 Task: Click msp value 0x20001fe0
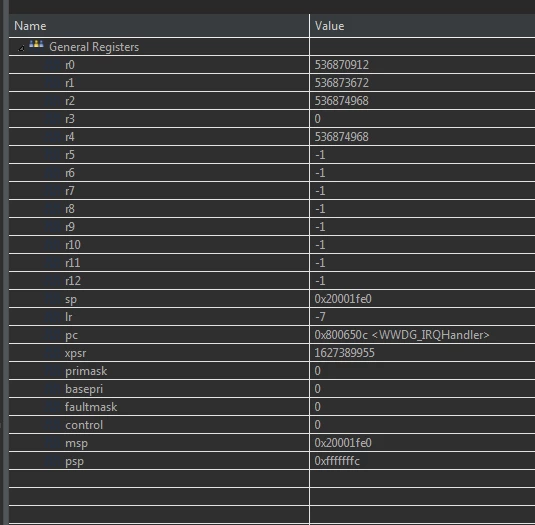(x=343, y=443)
